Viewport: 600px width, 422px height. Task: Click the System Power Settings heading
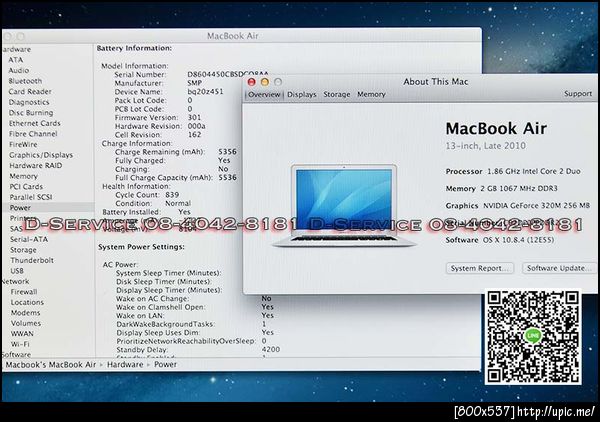coord(141,247)
